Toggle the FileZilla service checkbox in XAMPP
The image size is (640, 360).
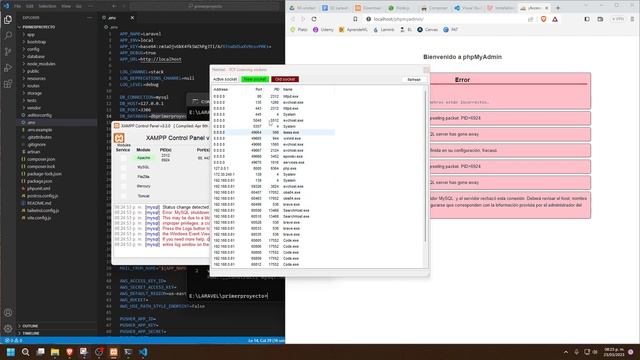pos(124,177)
